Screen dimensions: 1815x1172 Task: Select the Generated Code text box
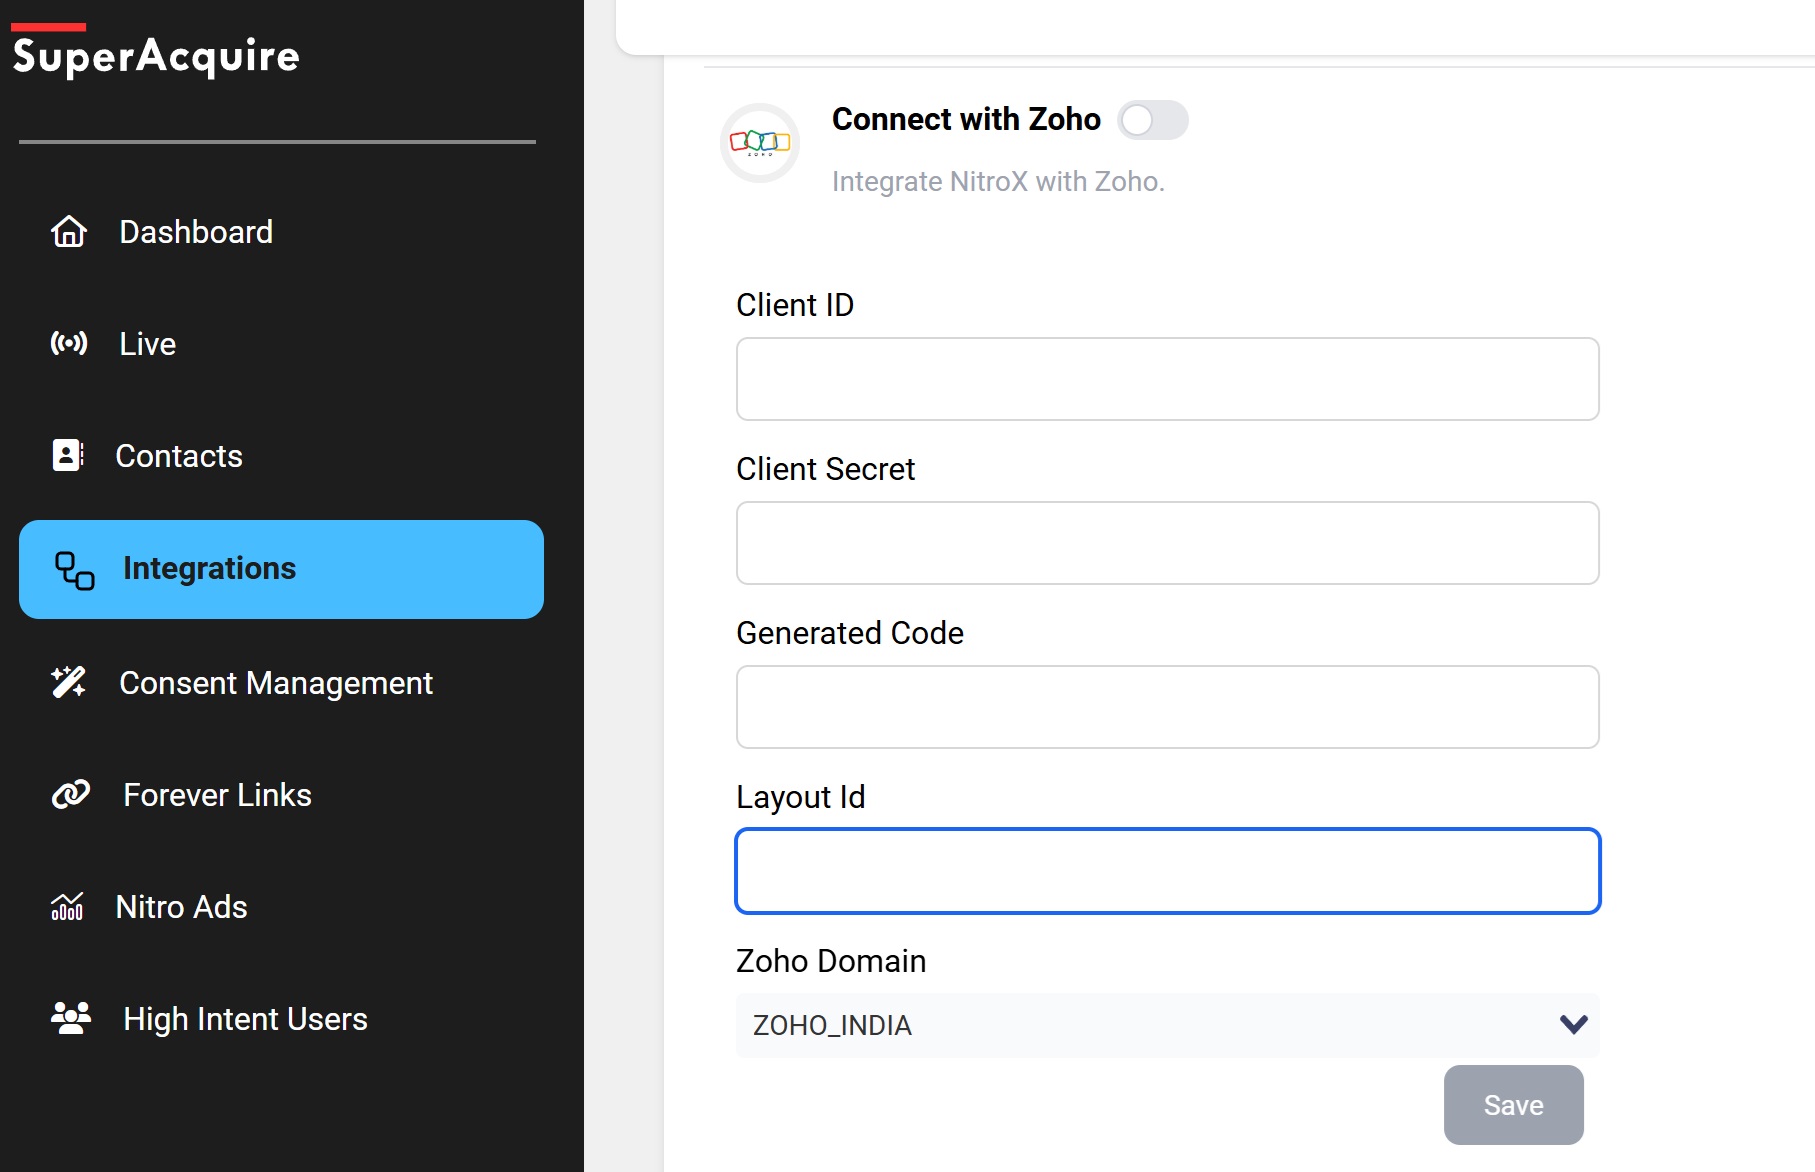tap(1167, 707)
